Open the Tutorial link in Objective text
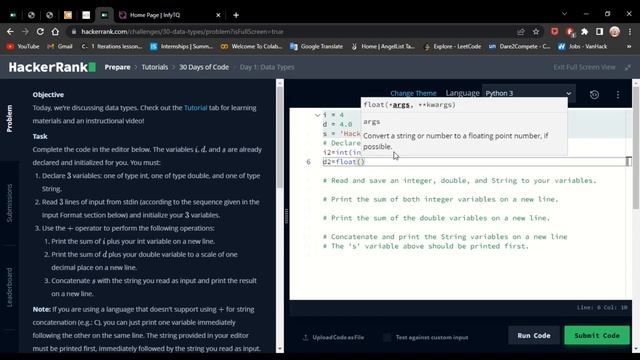The width and height of the screenshot is (640, 360). click(196, 108)
